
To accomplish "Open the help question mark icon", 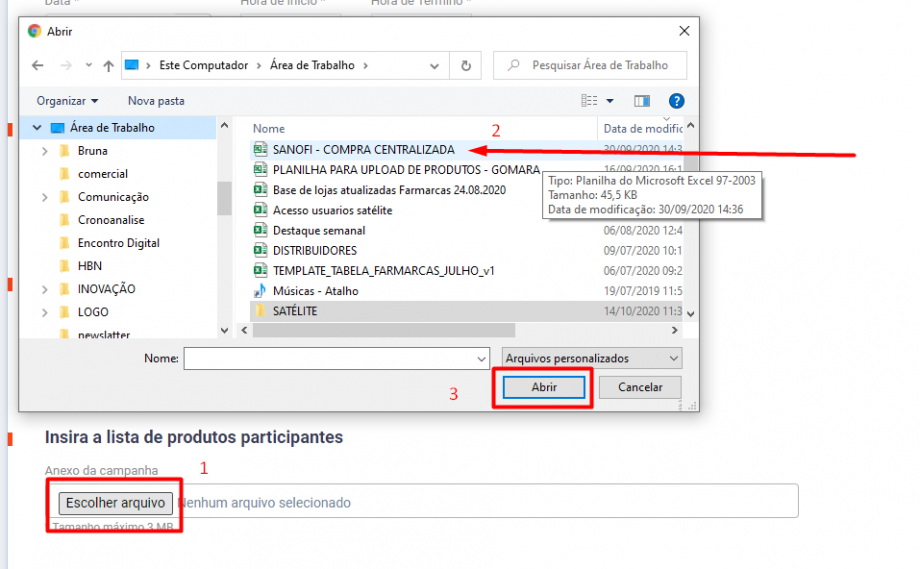I will click(676, 101).
